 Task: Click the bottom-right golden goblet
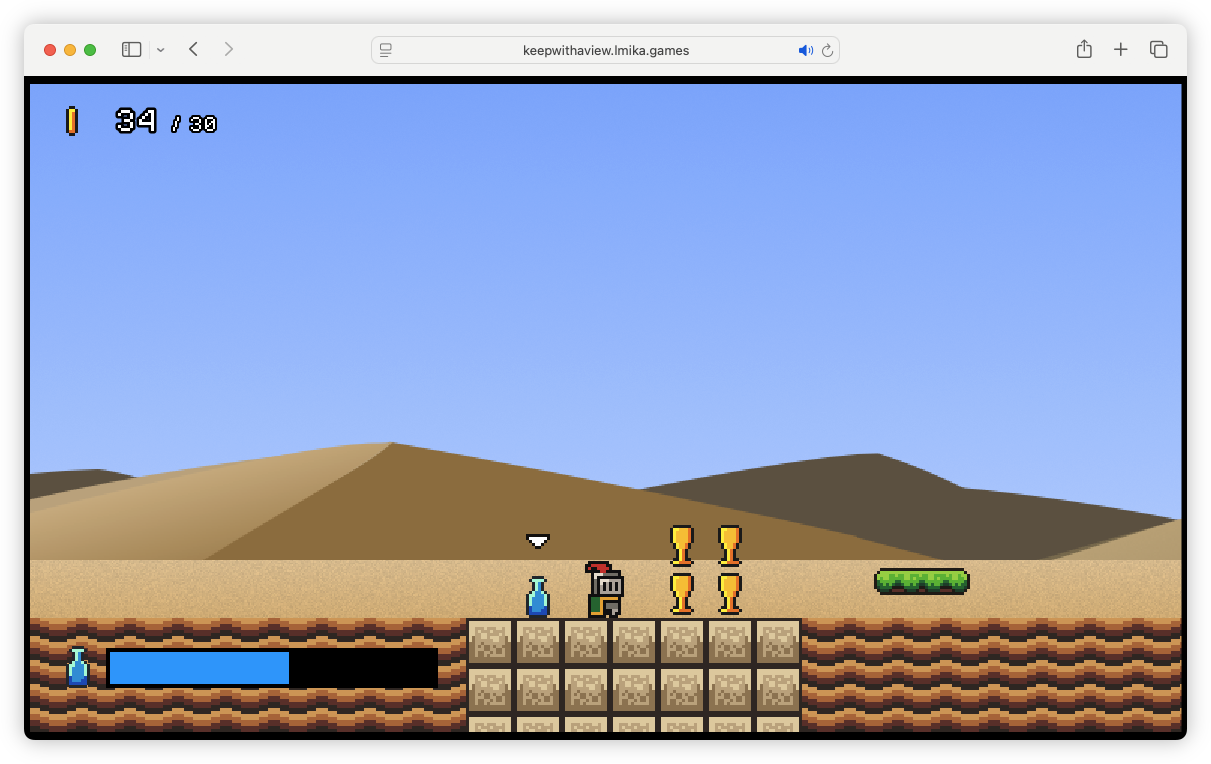[x=730, y=593]
